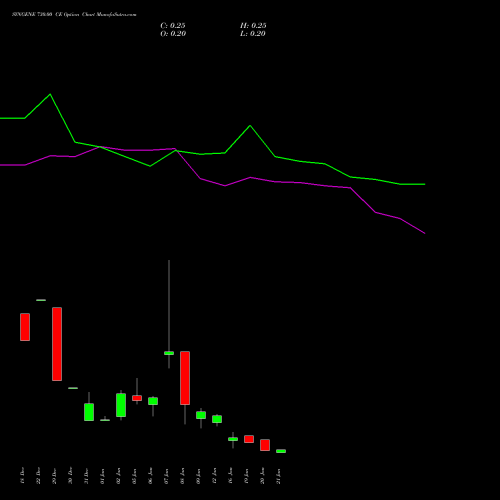Click the high value H: 0.25

click(x=253, y=26)
